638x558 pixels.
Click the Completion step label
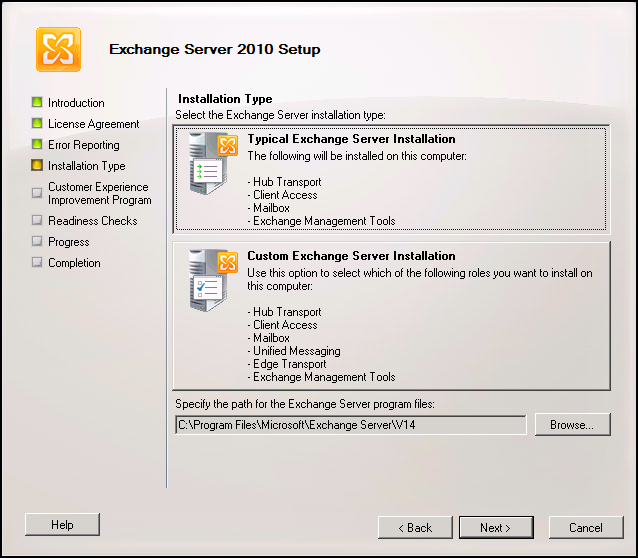tap(74, 263)
